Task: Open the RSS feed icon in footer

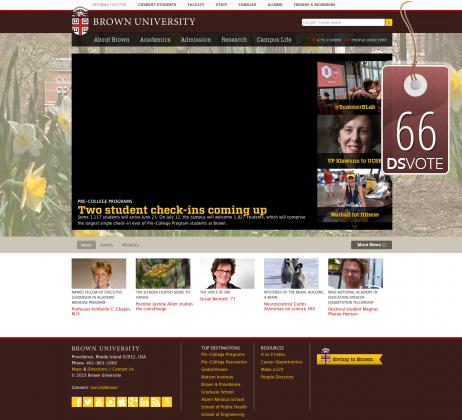Action: [x=156, y=402]
